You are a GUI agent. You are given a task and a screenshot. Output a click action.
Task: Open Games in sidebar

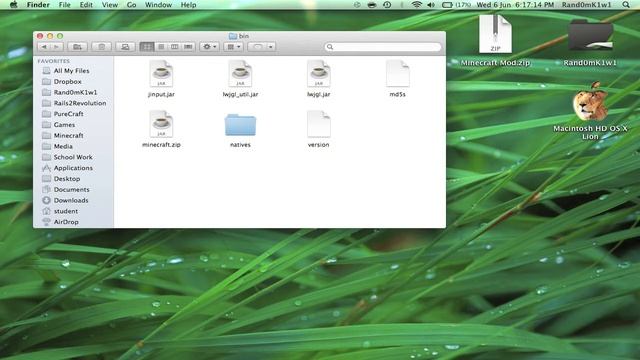pos(64,125)
